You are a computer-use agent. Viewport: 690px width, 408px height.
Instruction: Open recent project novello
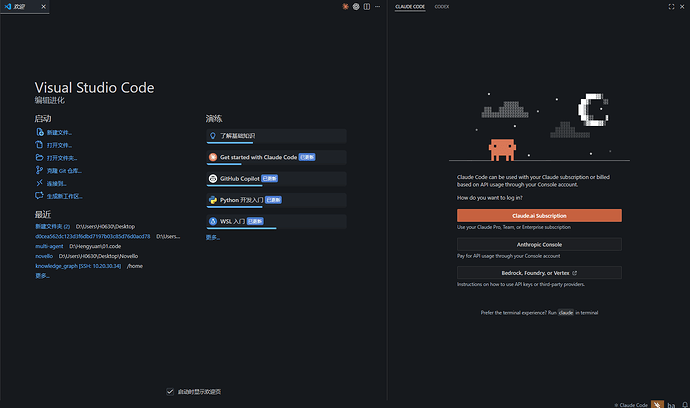(x=44, y=256)
